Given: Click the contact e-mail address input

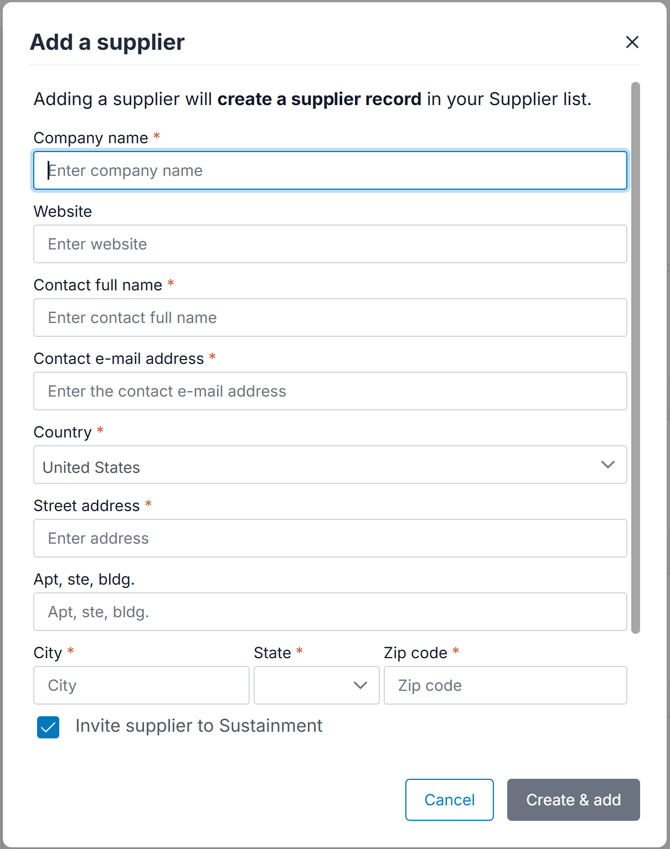Looking at the screenshot, I should point(330,391).
